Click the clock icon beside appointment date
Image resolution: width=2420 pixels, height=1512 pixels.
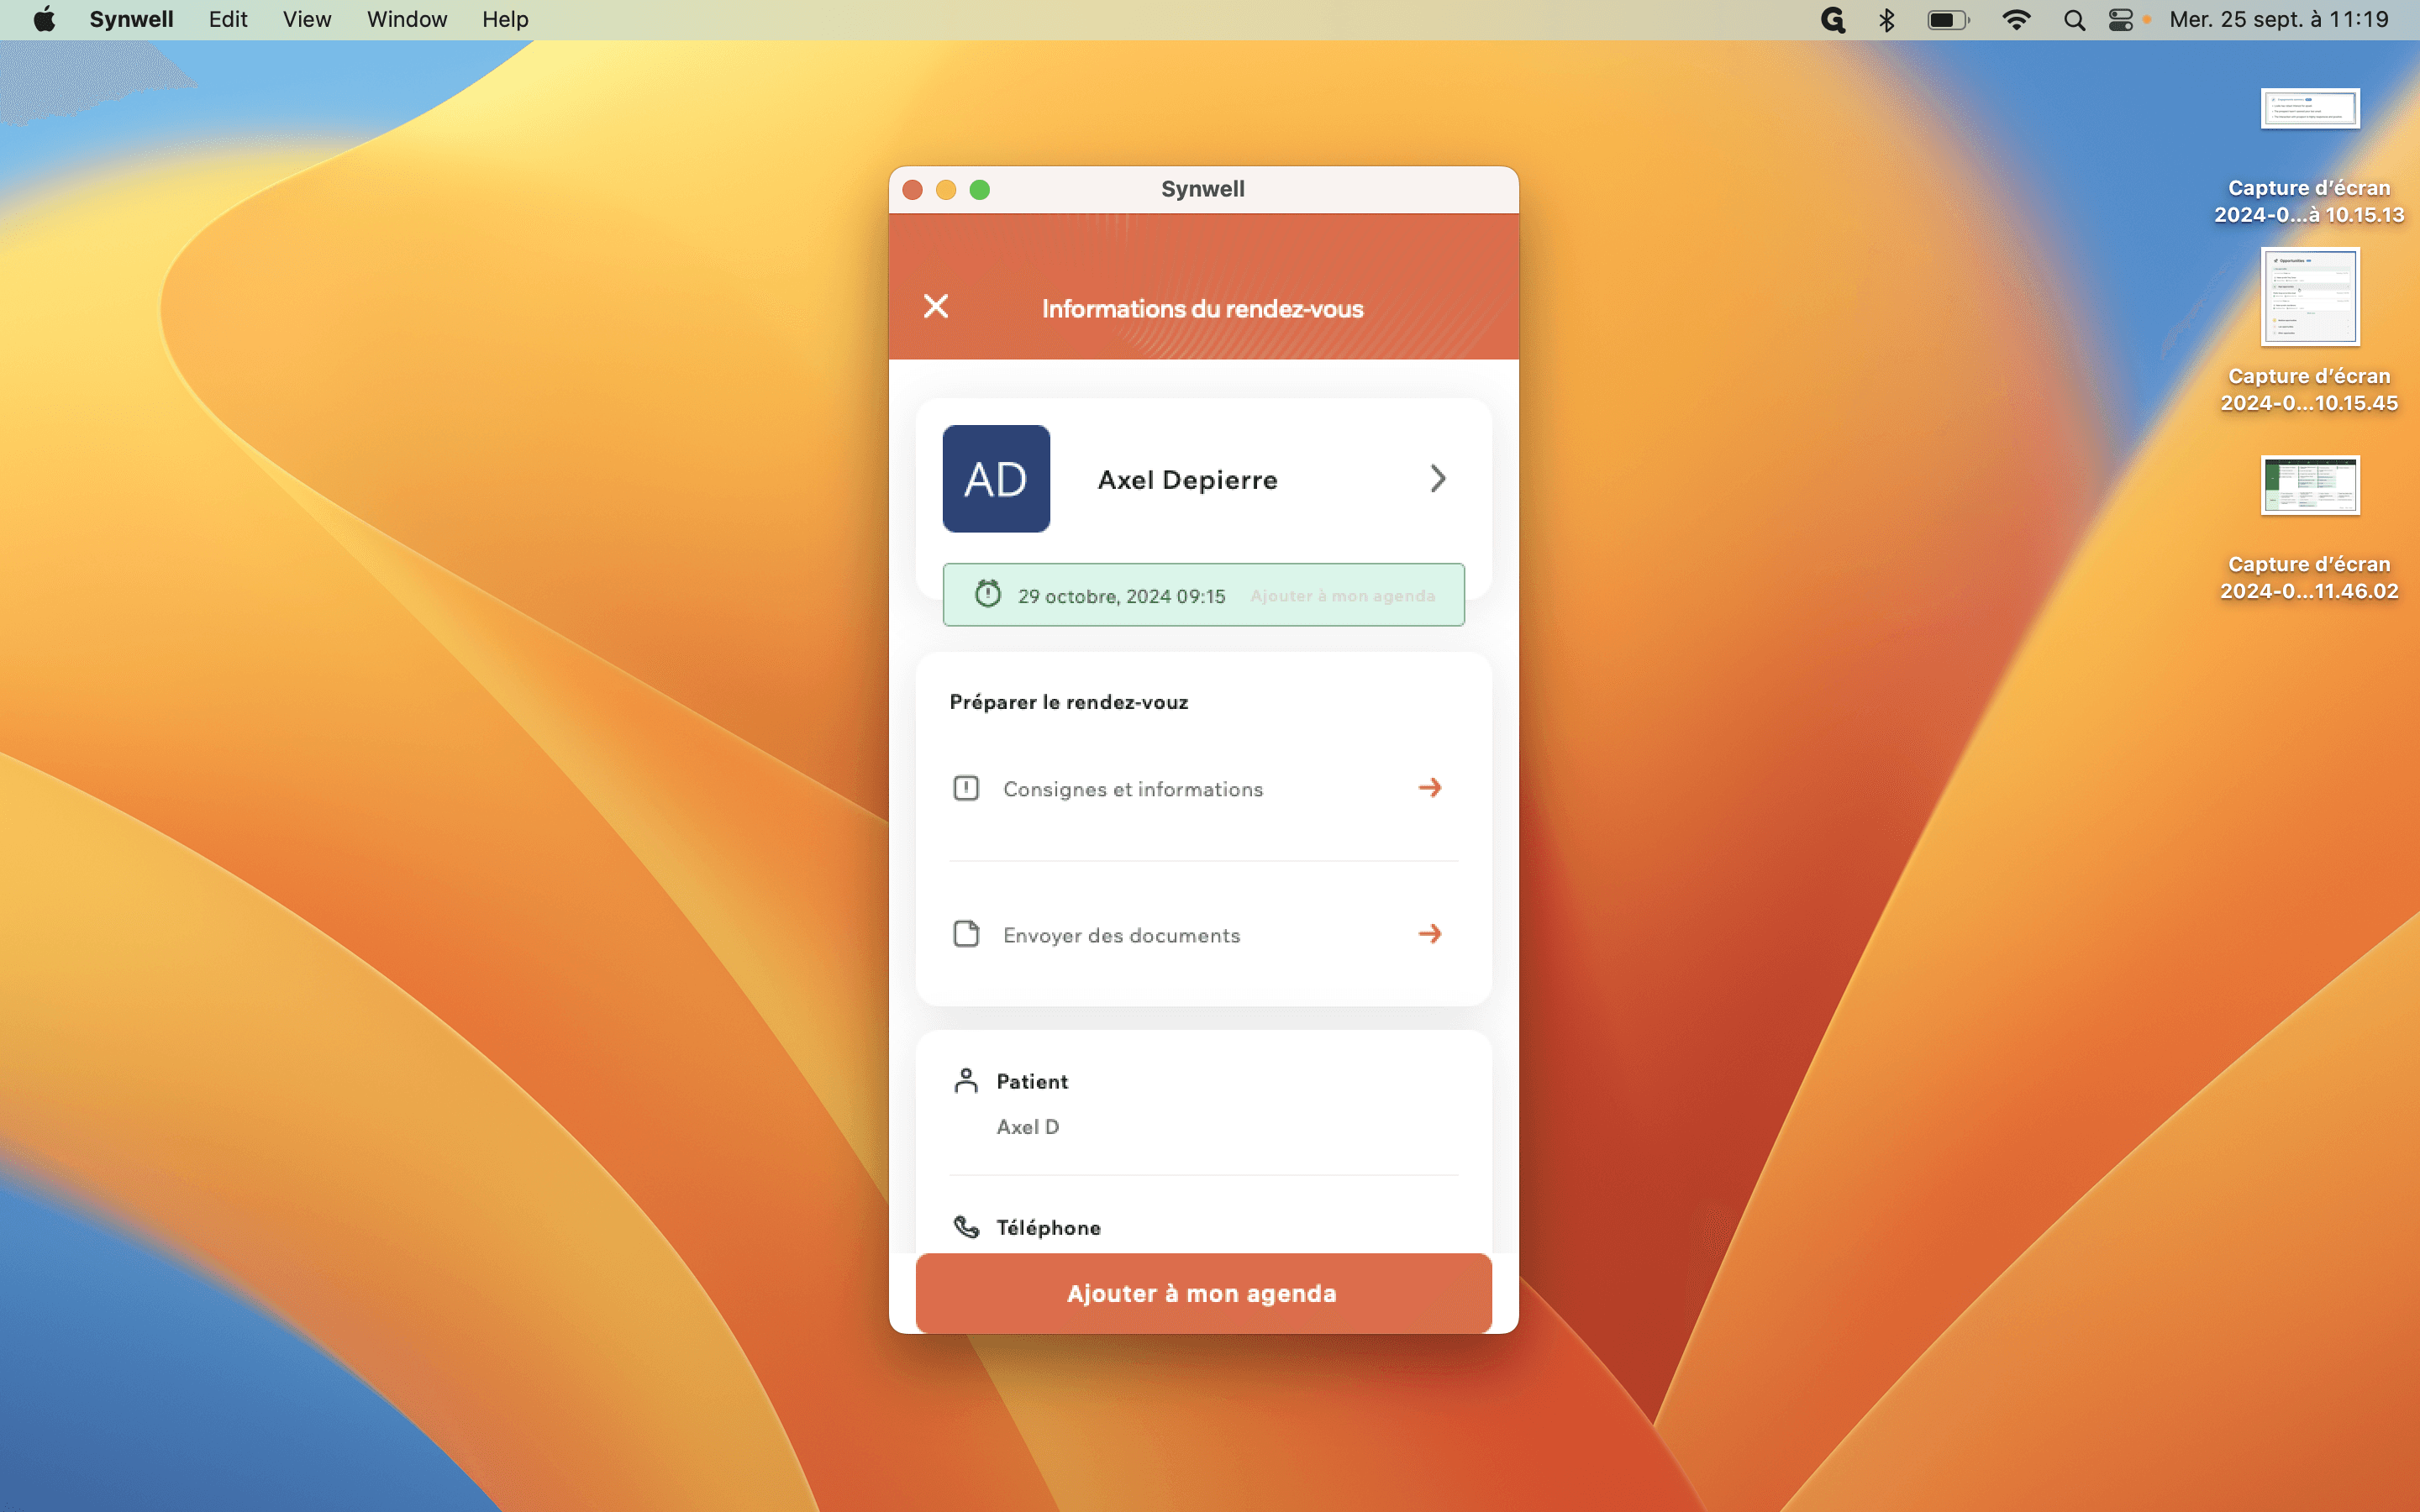point(988,594)
